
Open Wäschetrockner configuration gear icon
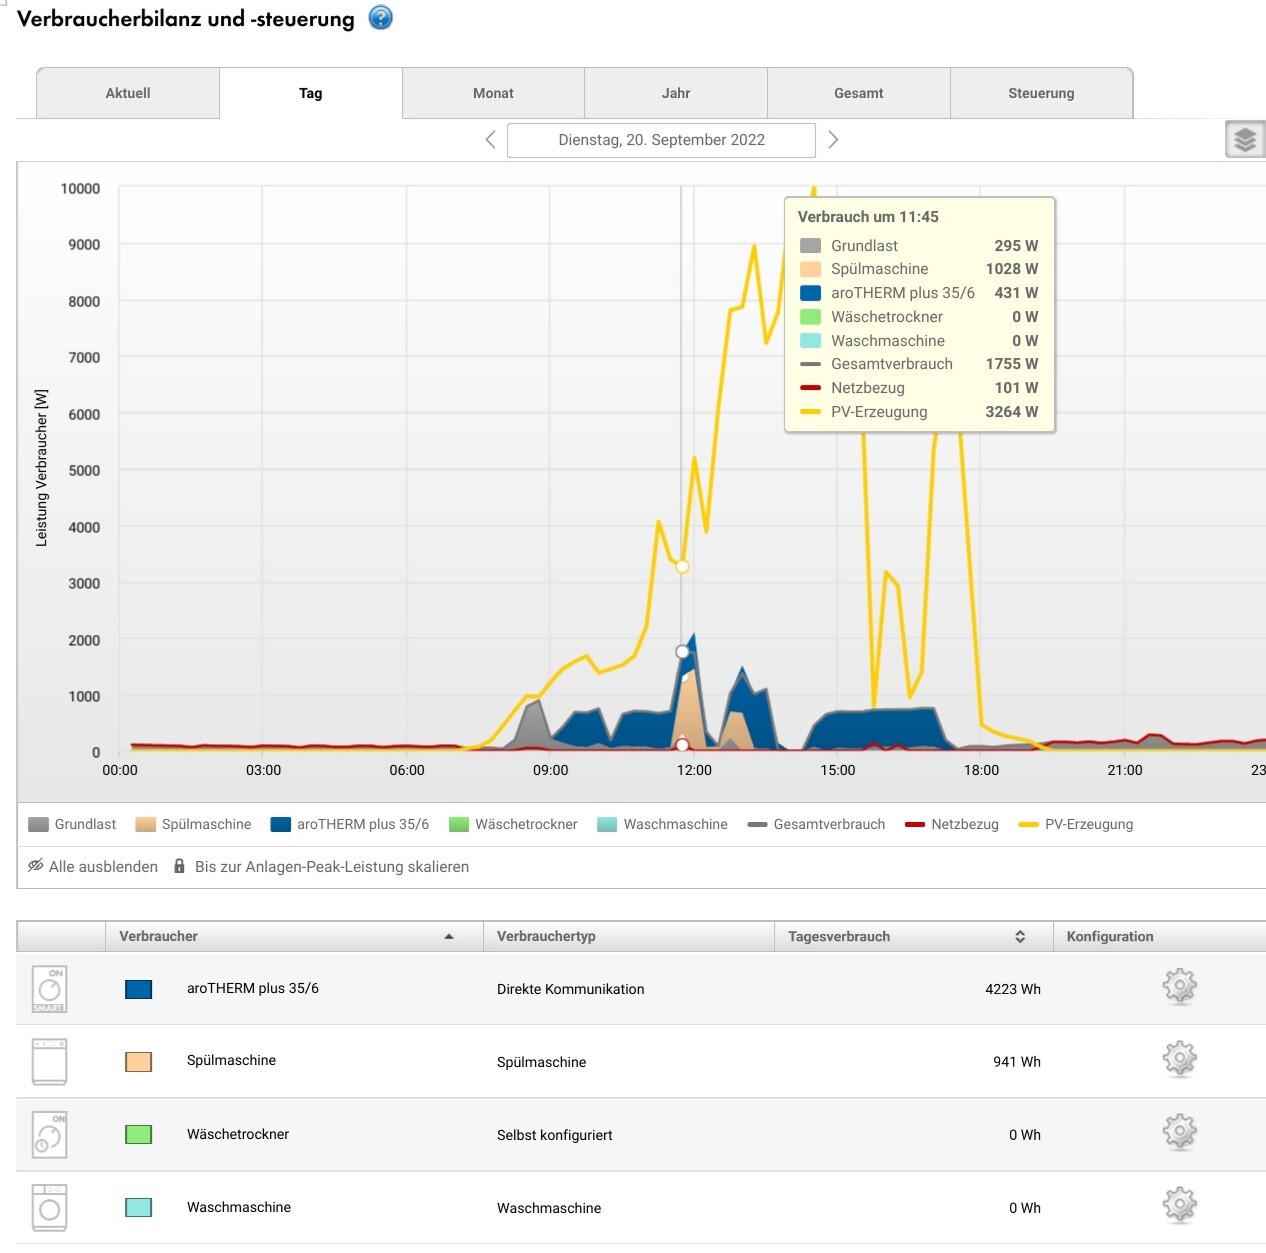click(1179, 1133)
